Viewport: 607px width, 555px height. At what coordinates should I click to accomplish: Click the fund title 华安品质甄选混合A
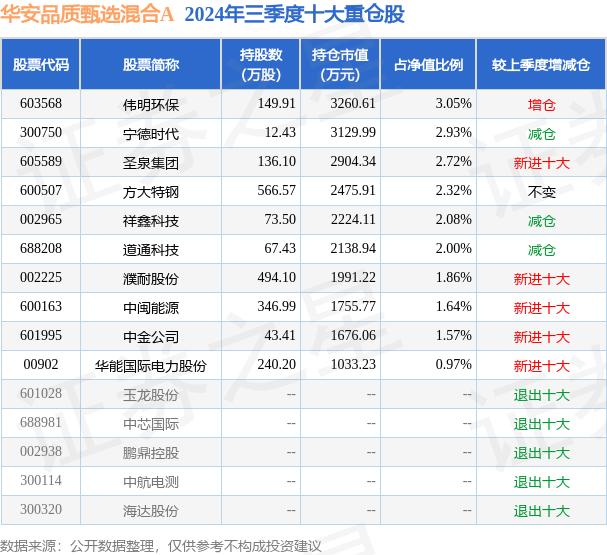point(87,15)
